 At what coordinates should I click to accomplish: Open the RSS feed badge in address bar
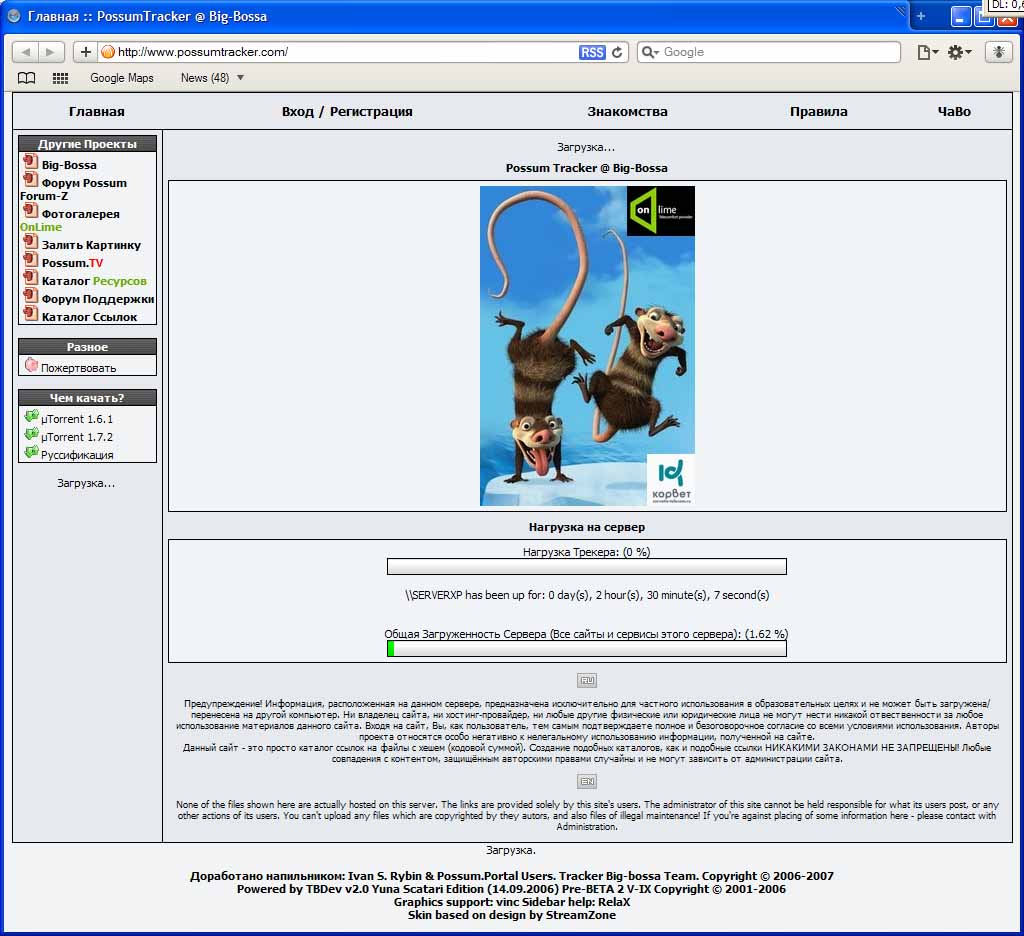pyautogui.click(x=592, y=52)
